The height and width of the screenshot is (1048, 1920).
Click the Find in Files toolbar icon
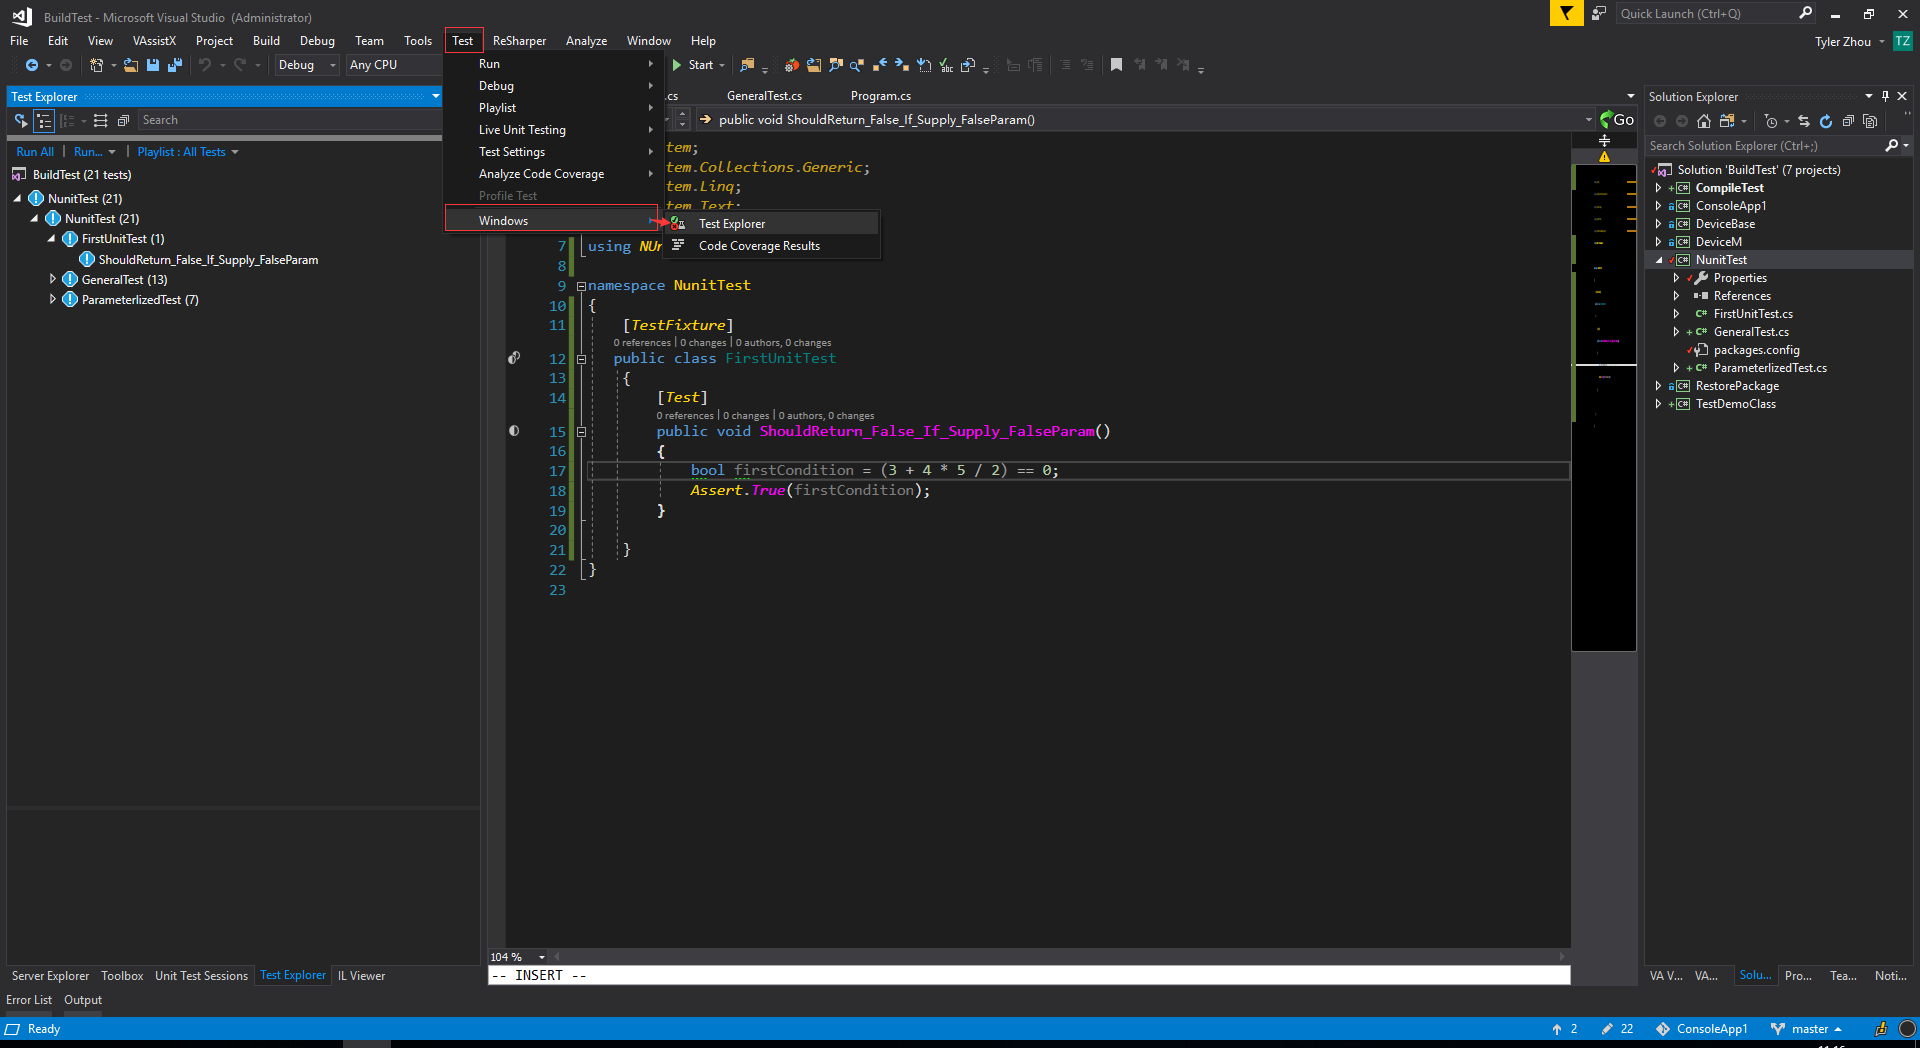[x=747, y=65]
